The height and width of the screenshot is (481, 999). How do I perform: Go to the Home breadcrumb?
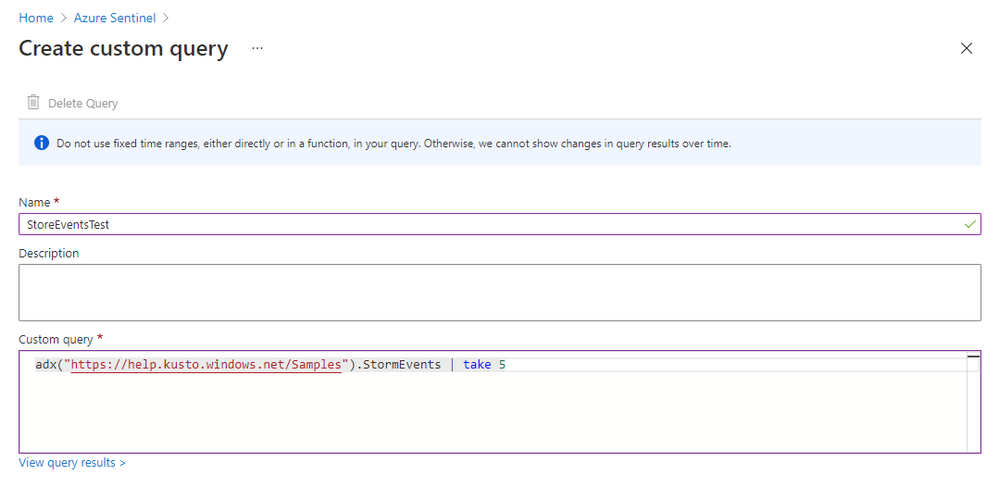point(36,18)
